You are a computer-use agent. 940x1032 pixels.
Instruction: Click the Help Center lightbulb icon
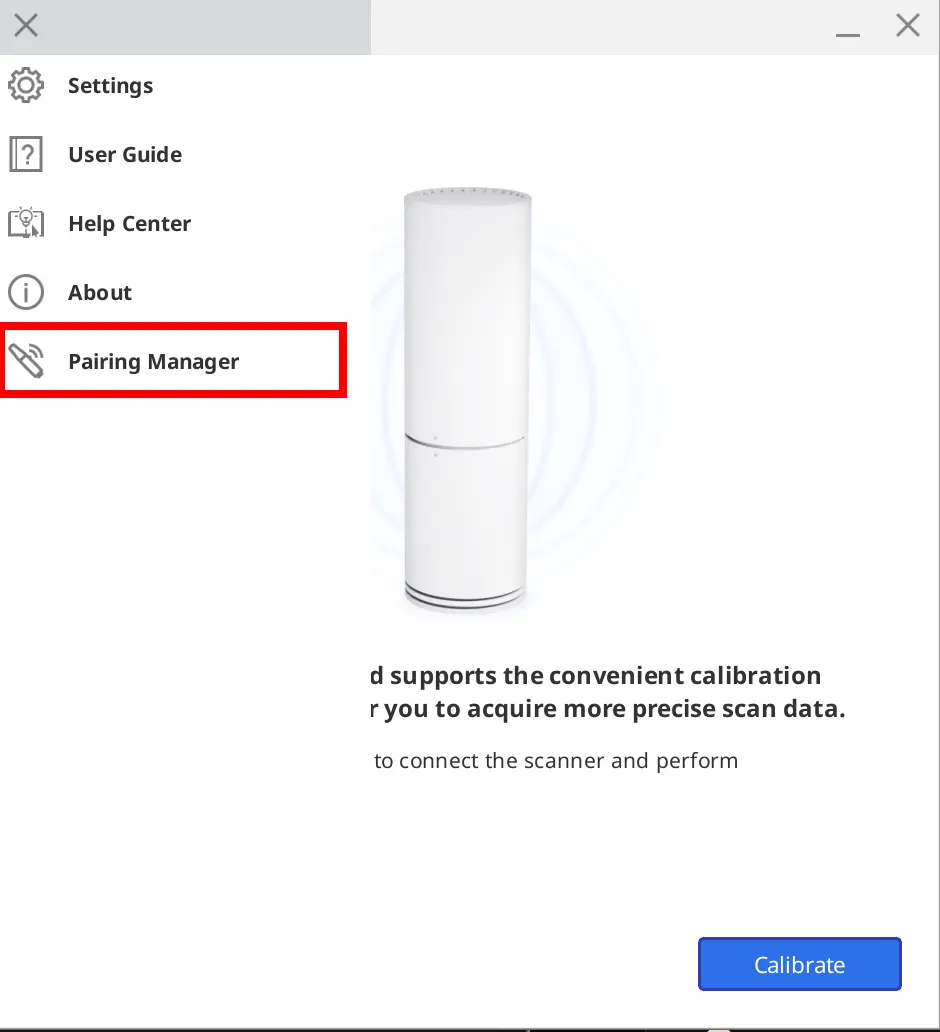pos(26,223)
